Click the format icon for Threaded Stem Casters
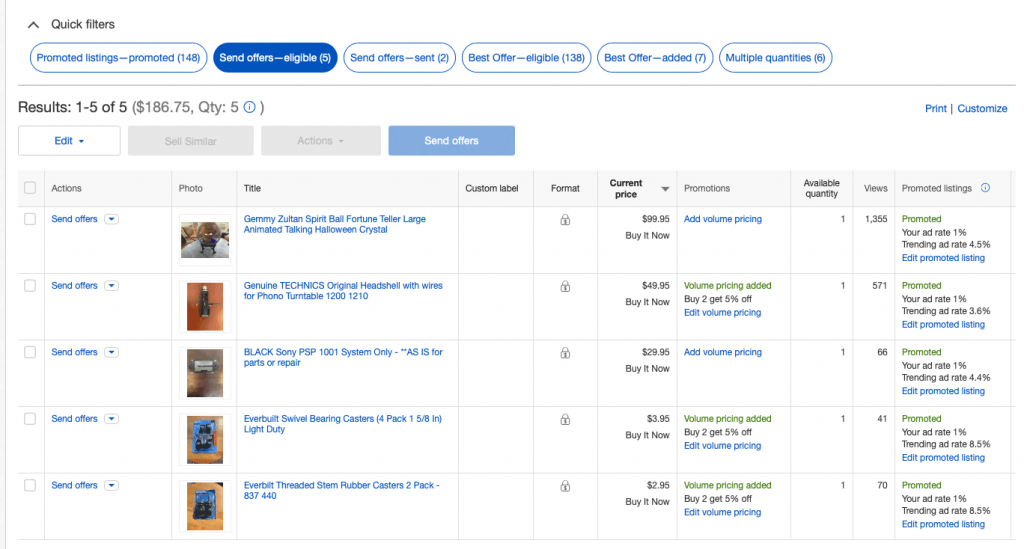The image size is (1024, 549). 565,486
